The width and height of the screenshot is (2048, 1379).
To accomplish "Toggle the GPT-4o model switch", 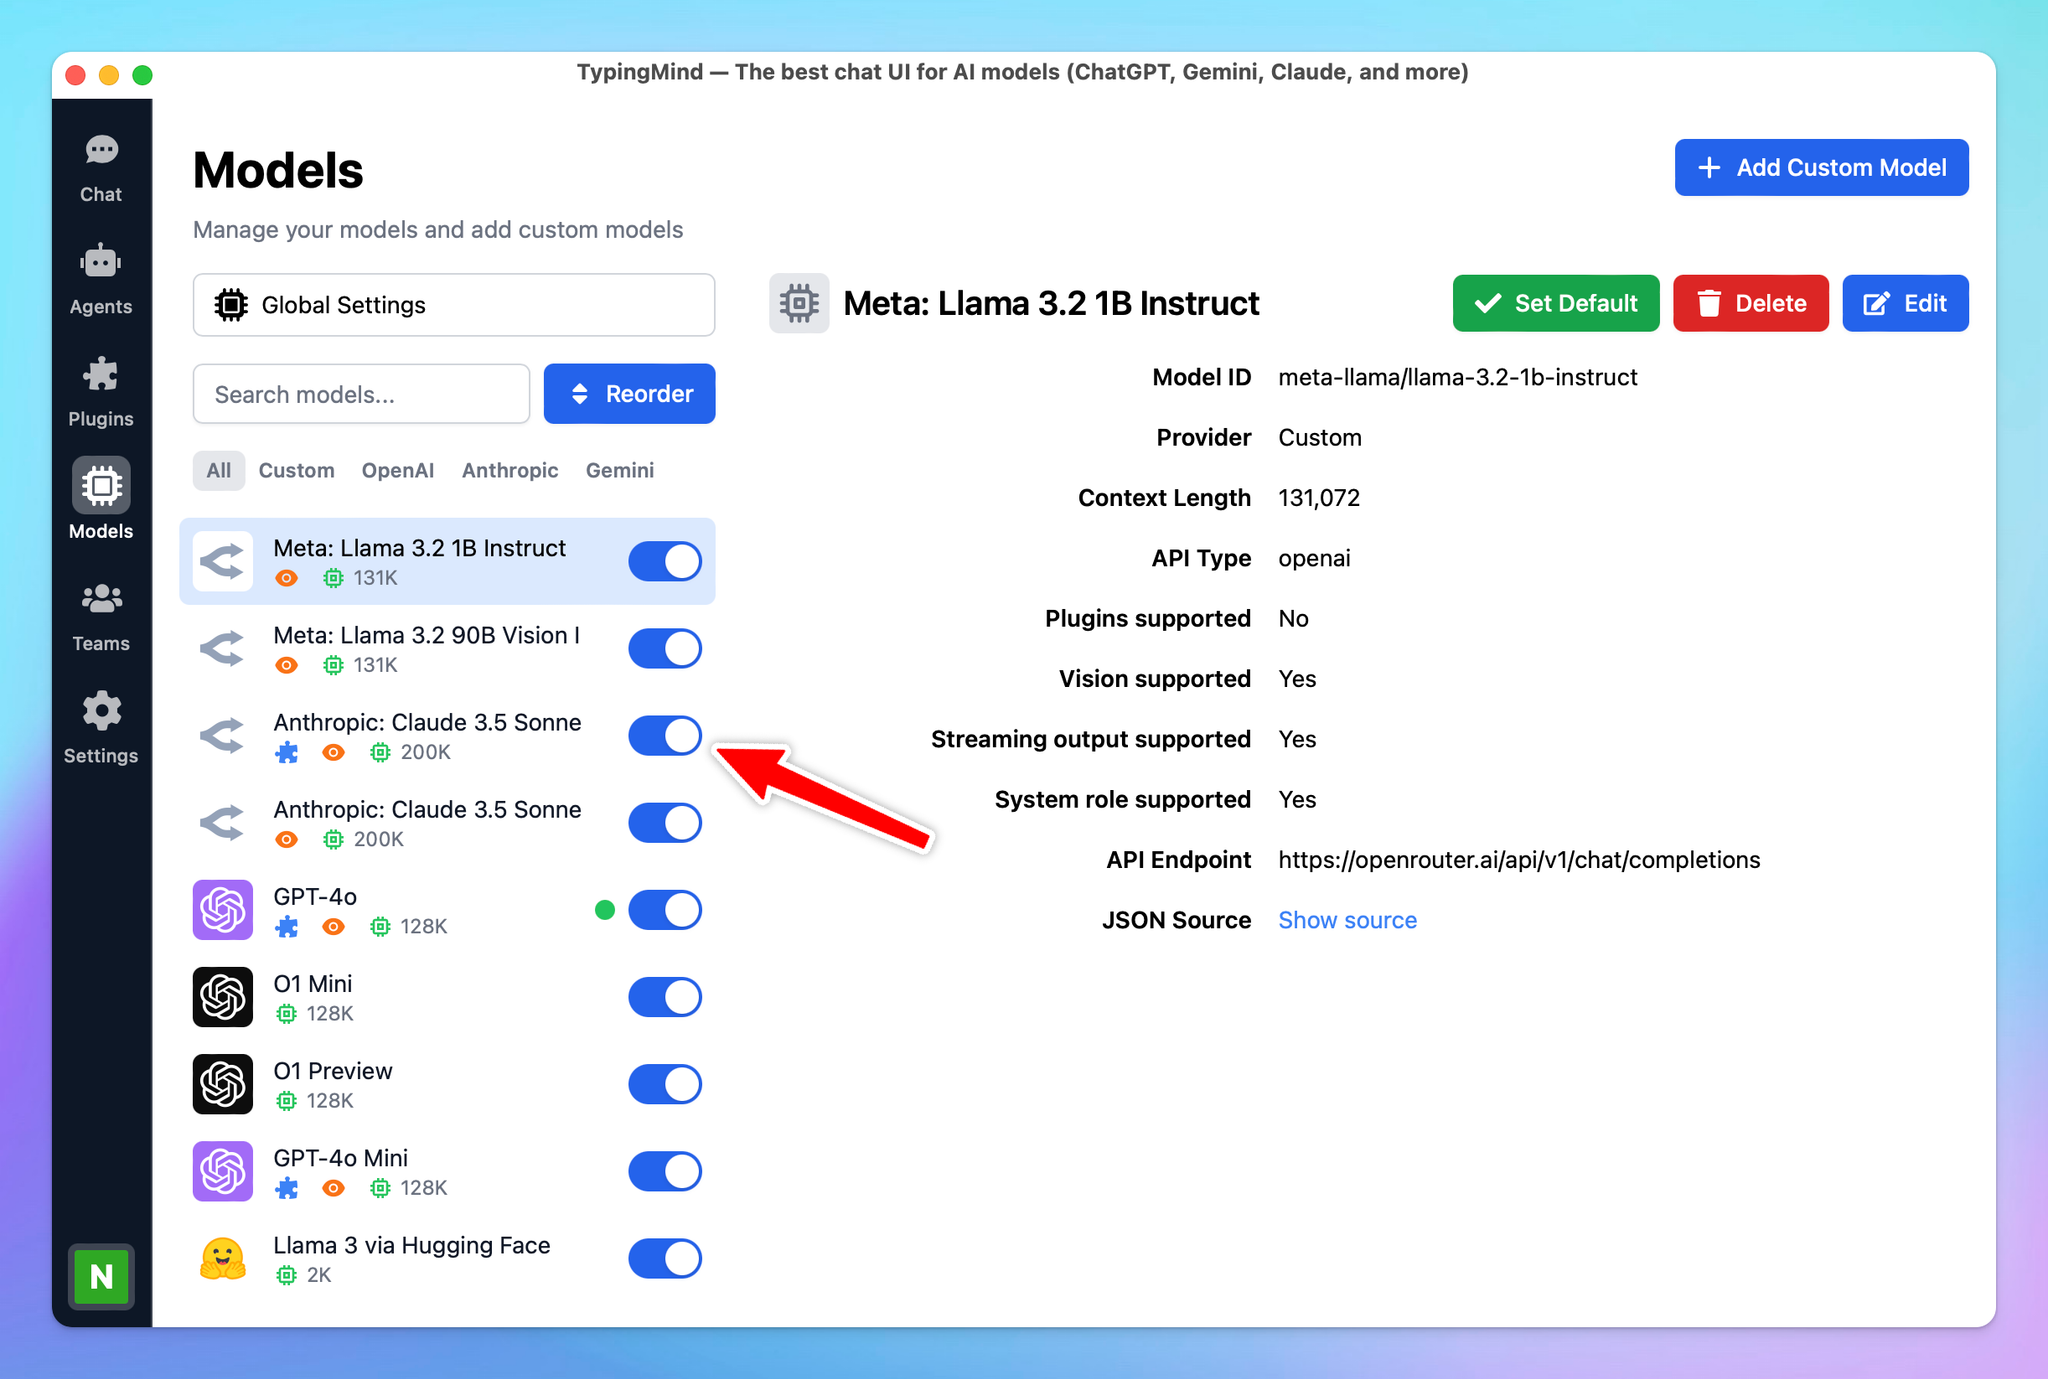I will 665,910.
